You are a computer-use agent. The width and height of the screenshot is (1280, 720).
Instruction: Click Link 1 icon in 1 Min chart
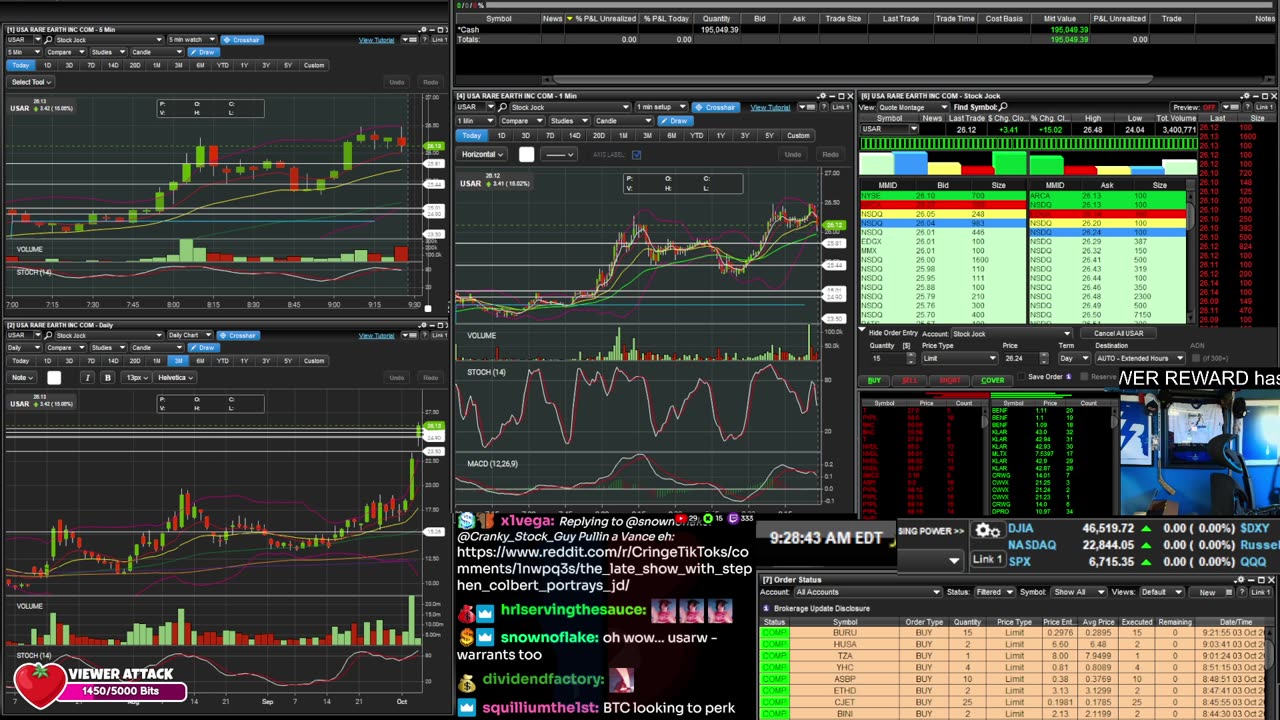click(x=841, y=107)
